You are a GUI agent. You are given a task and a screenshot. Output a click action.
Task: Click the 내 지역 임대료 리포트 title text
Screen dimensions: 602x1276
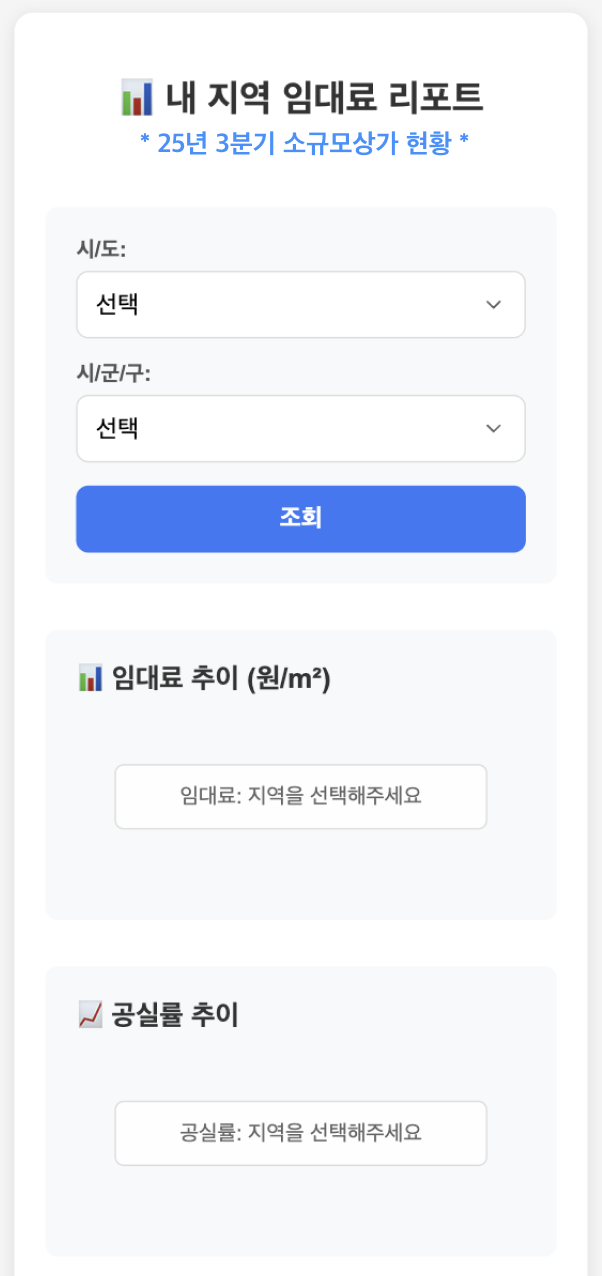pos(319,99)
